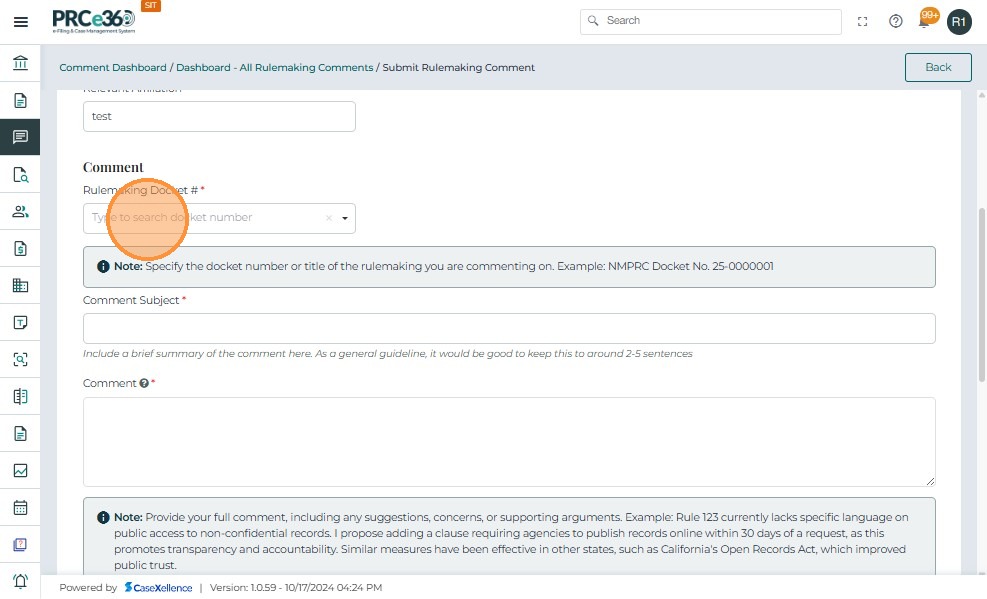
Task: Open the comments sidebar icon
Action: click(x=20, y=137)
